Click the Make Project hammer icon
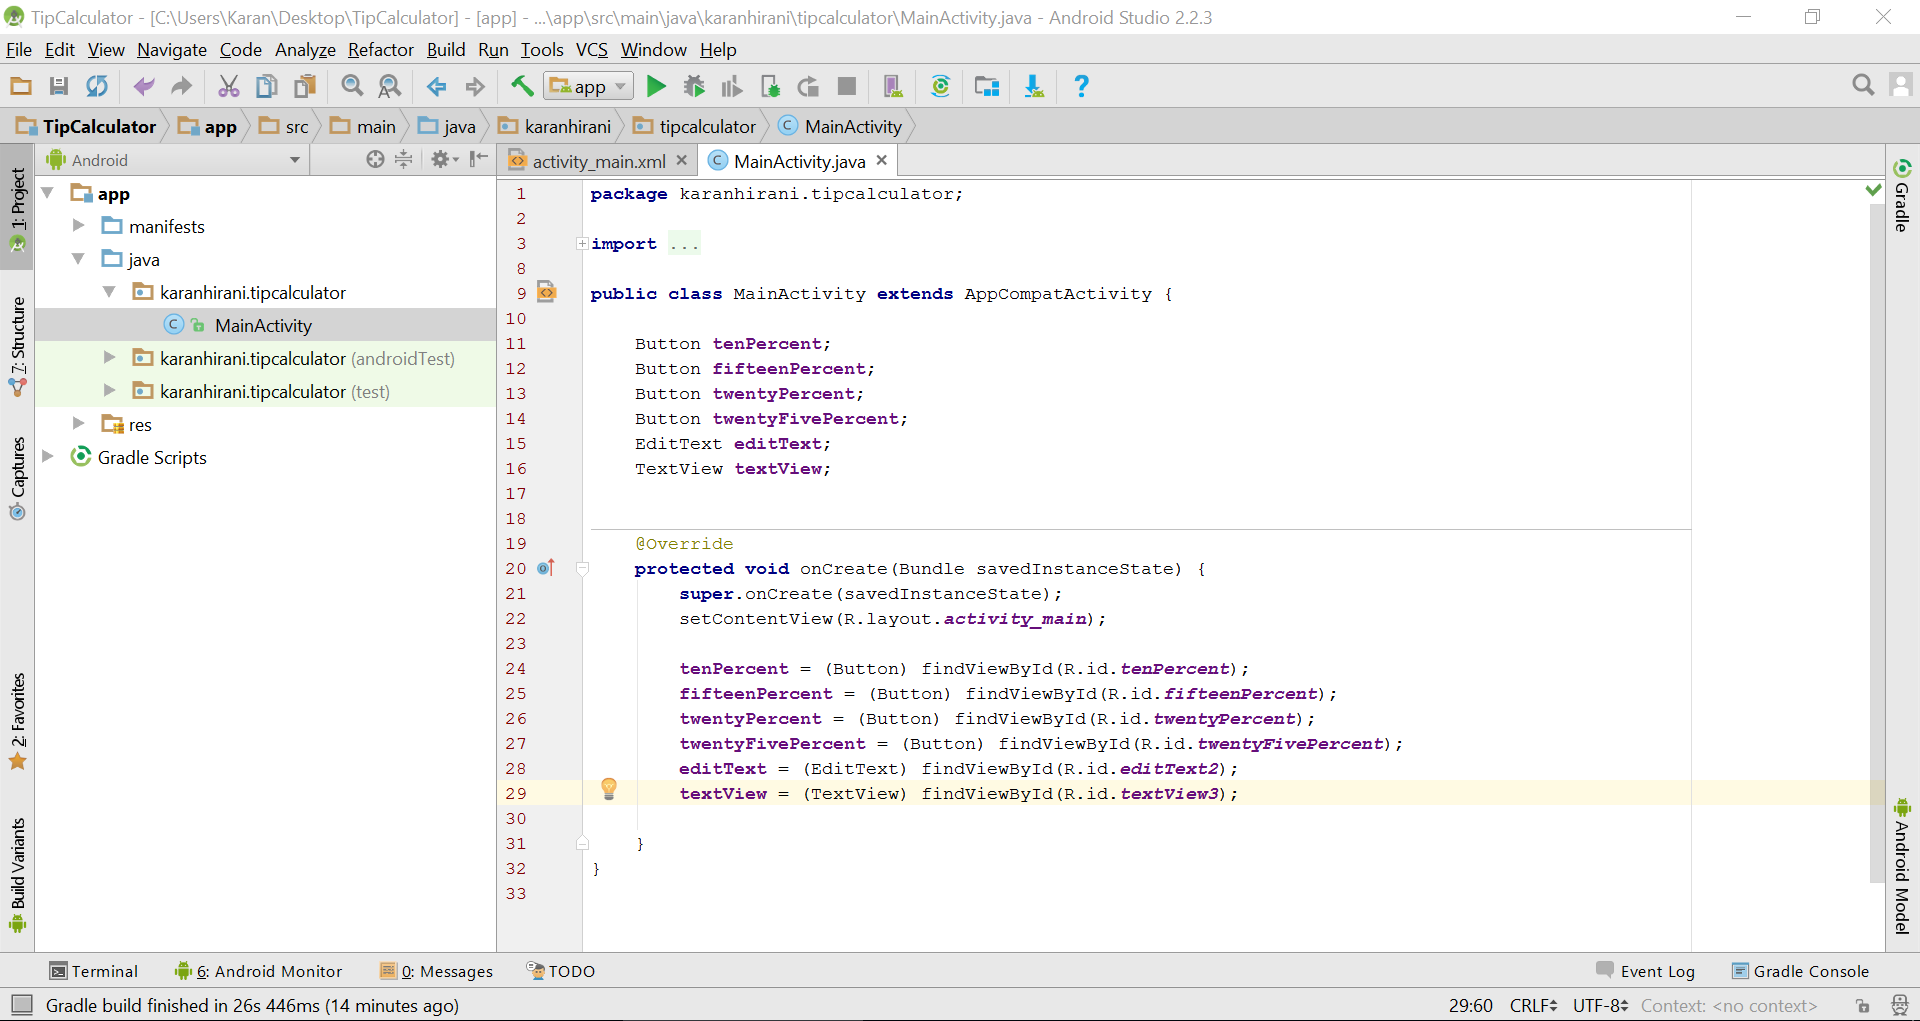 (522, 87)
